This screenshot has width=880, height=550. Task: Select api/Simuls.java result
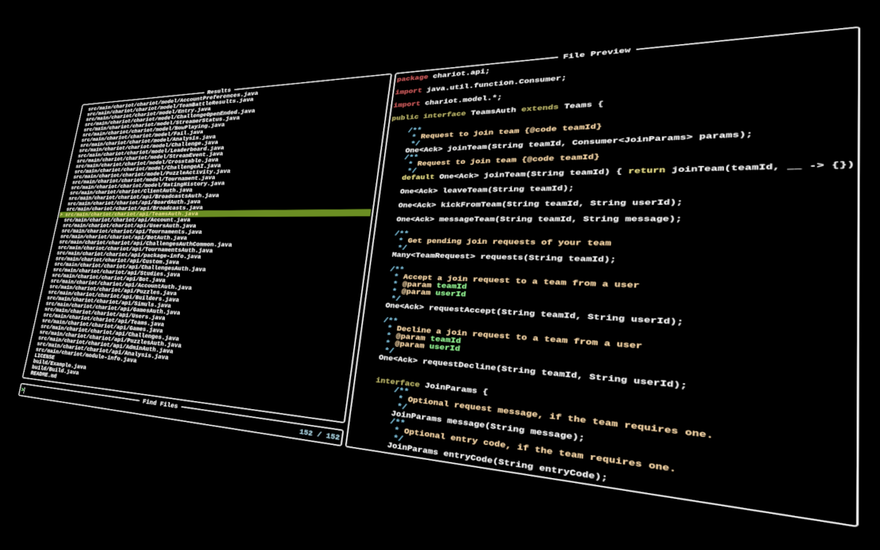(109, 304)
